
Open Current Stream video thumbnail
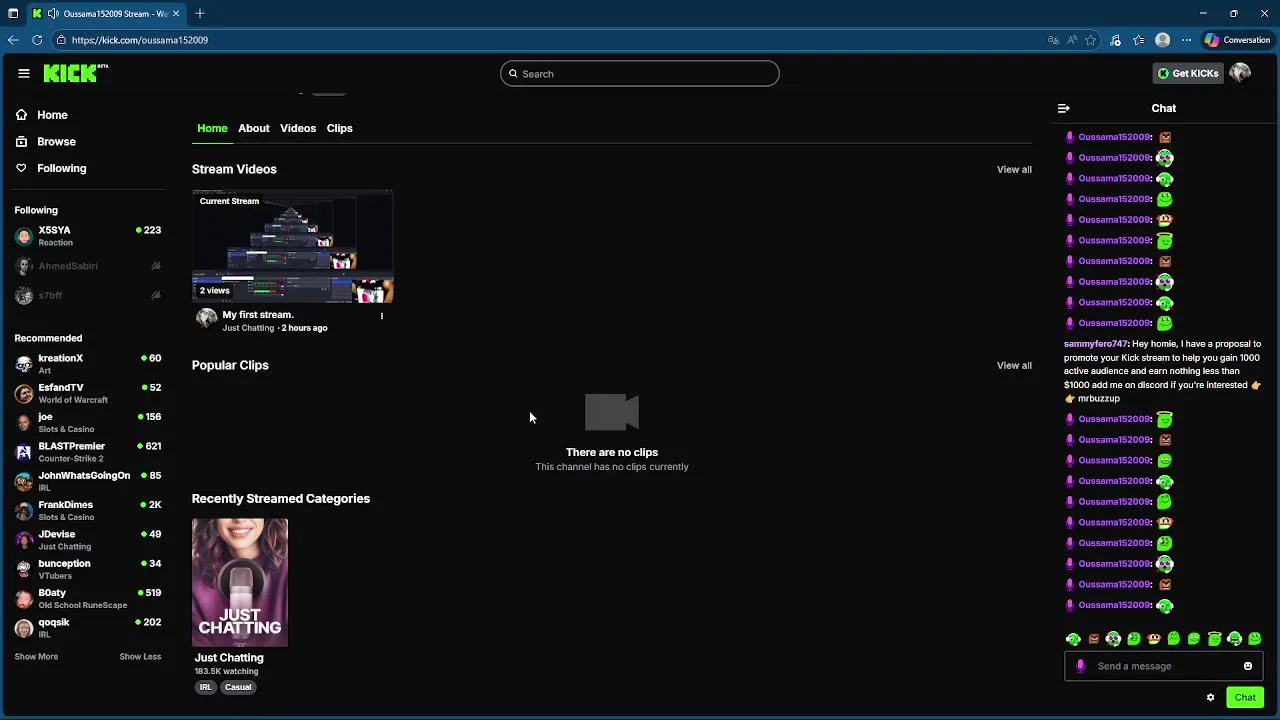point(292,246)
